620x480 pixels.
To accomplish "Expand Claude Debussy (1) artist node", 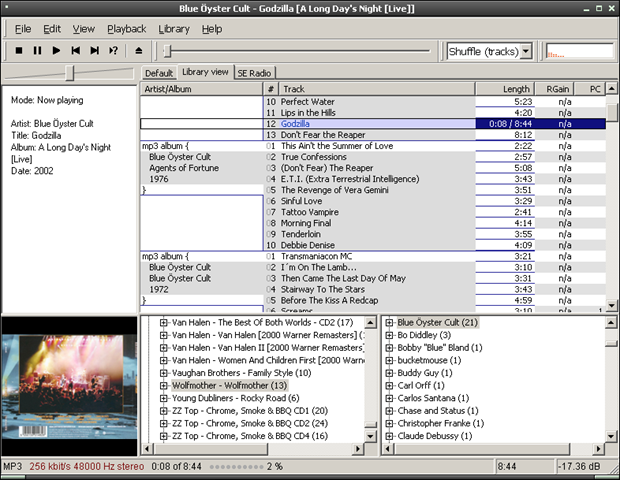I will [389, 436].
